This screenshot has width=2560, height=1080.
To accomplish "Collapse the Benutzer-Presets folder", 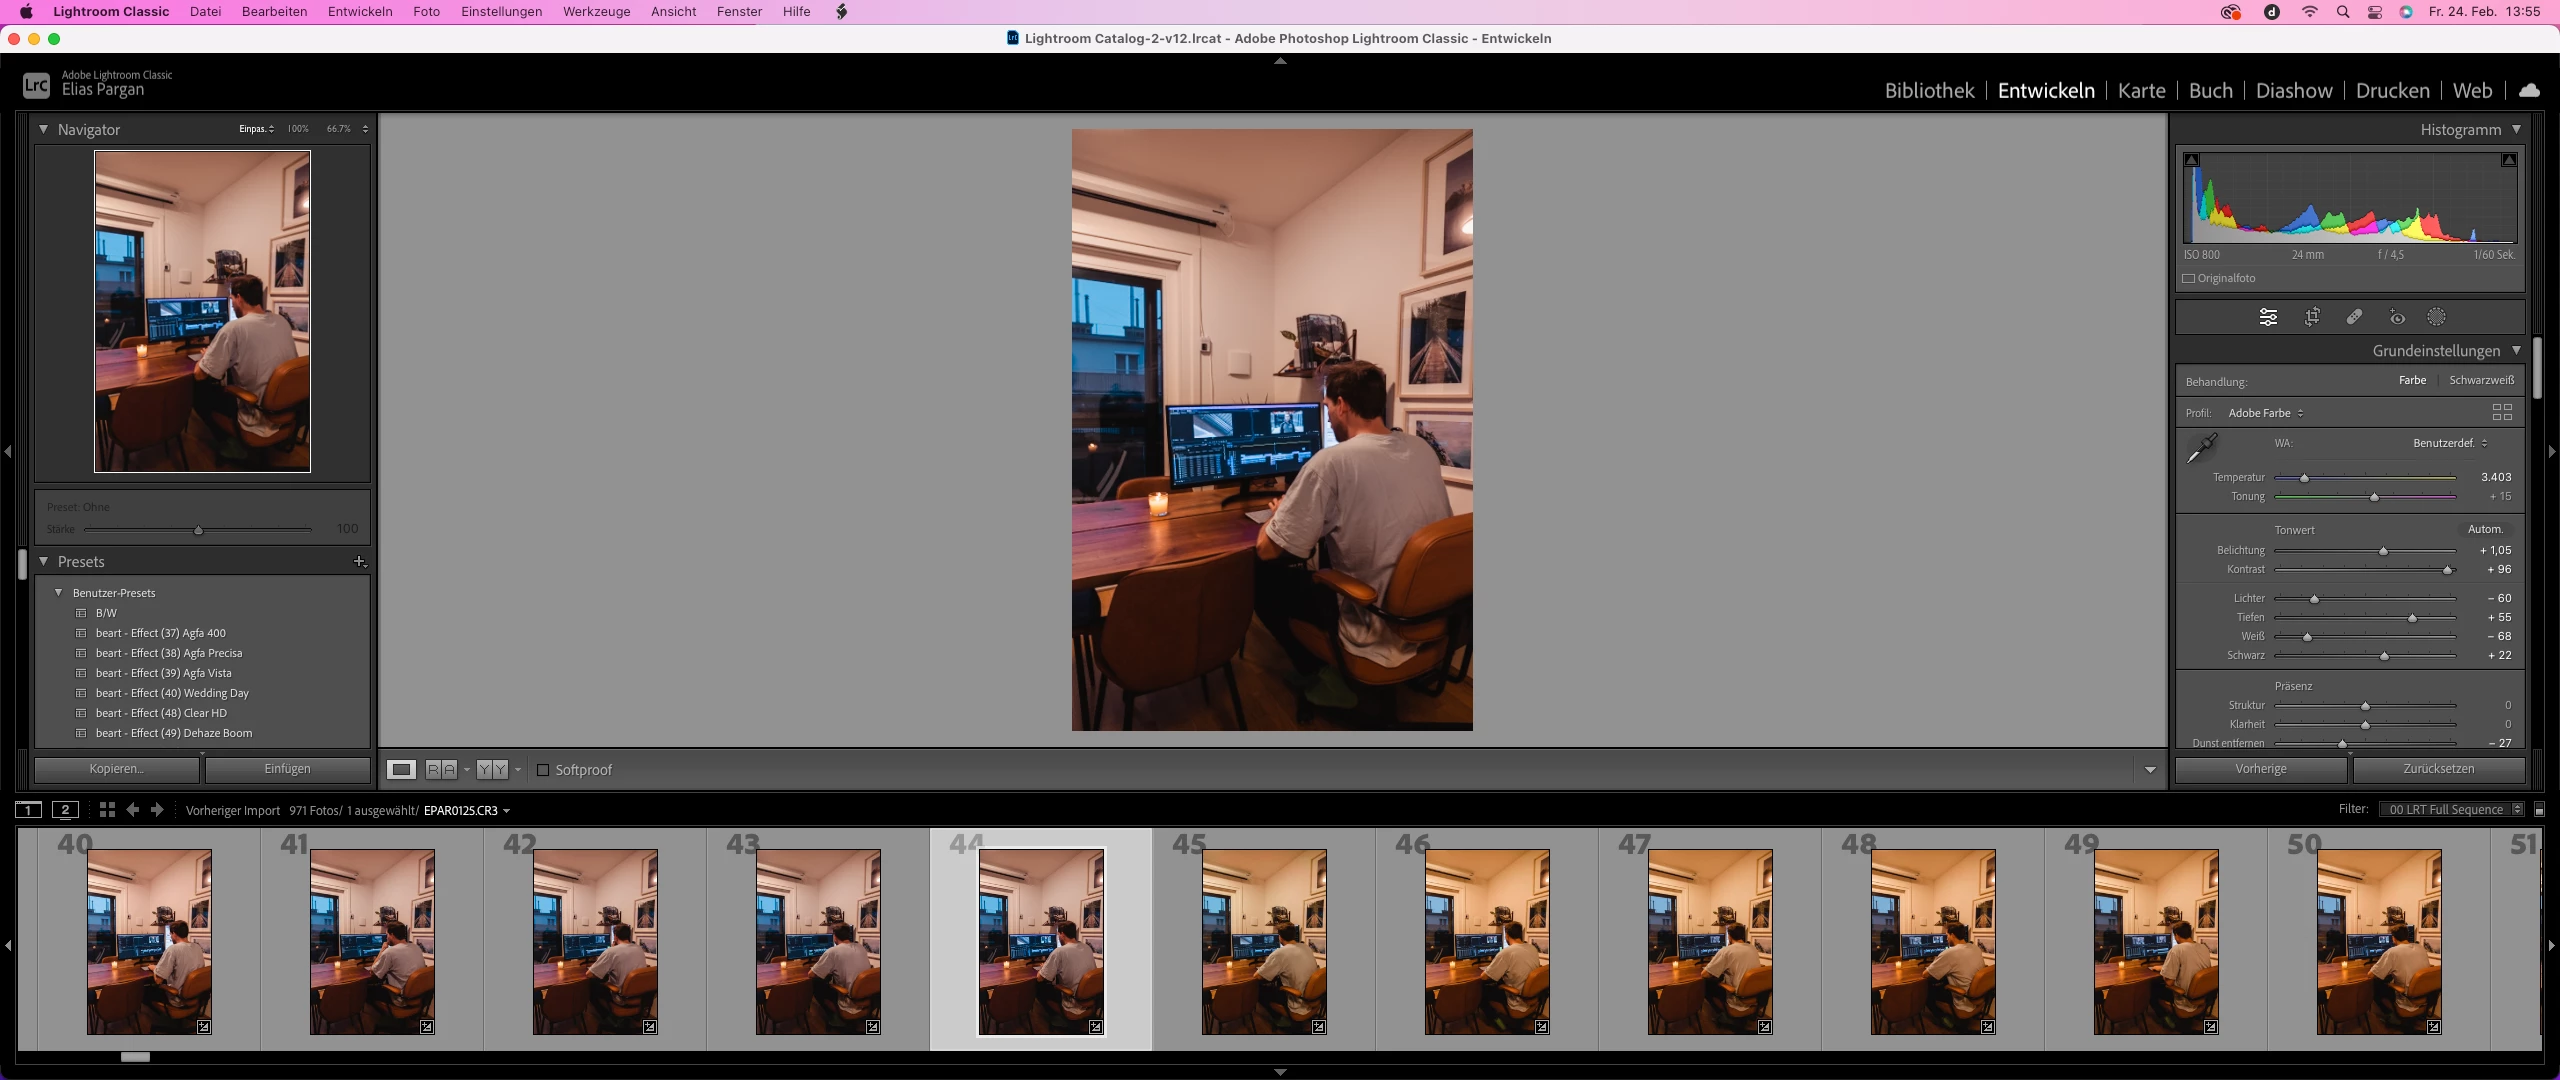I will pyautogui.click(x=59, y=593).
